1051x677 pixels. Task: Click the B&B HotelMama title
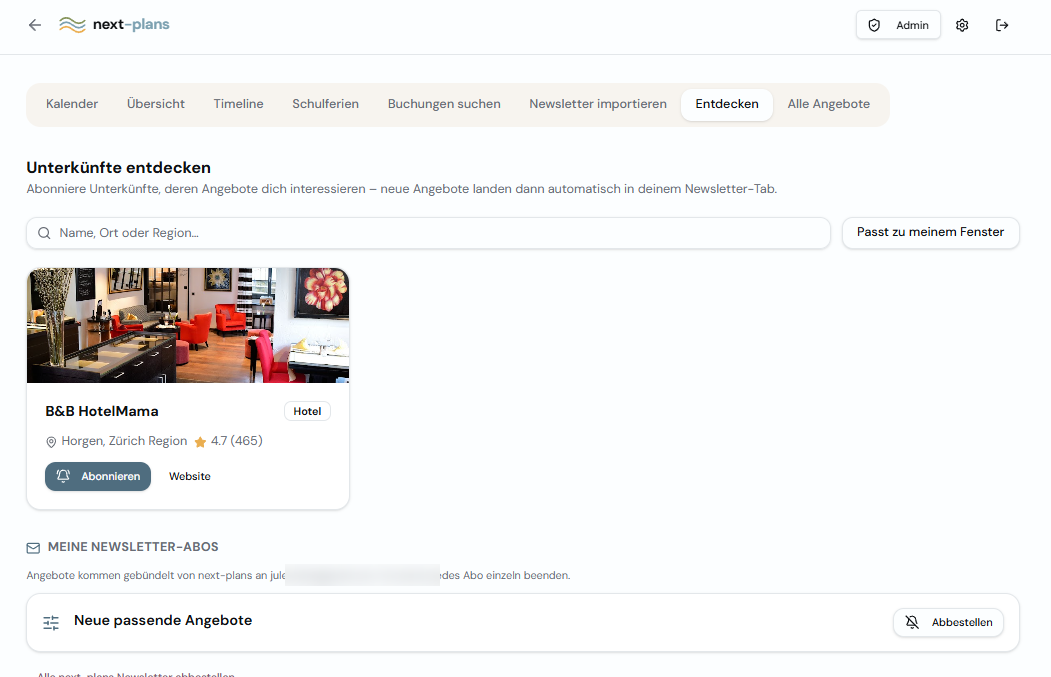tap(102, 411)
